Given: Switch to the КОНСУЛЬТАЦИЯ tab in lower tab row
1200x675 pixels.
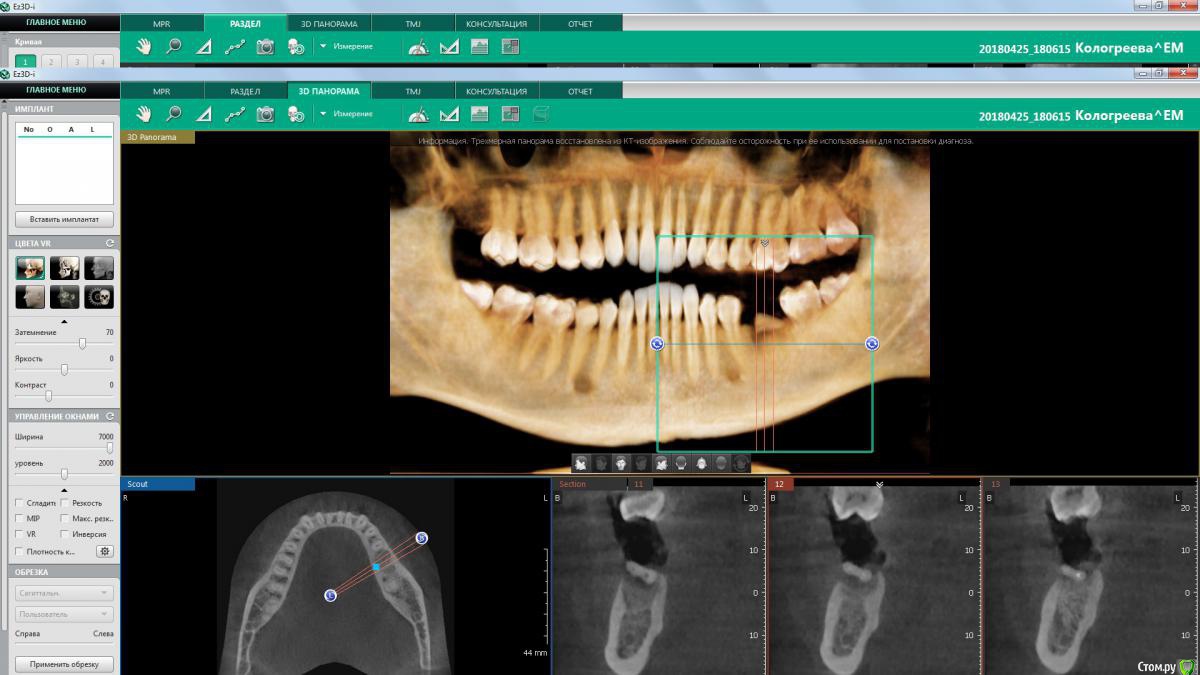Looking at the screenshot, I should [496, 91].
